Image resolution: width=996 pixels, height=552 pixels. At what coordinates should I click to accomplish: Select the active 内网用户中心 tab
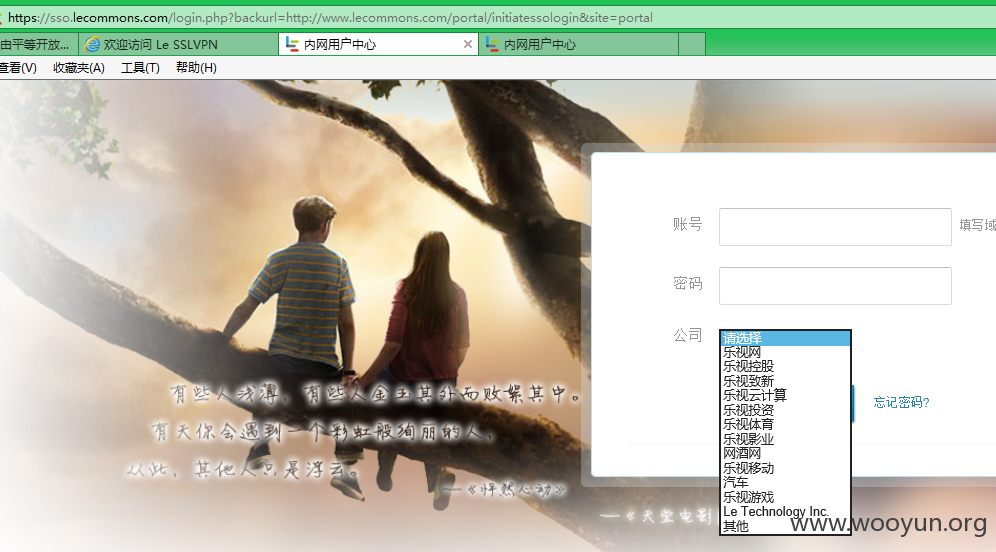tap(378, 44)
